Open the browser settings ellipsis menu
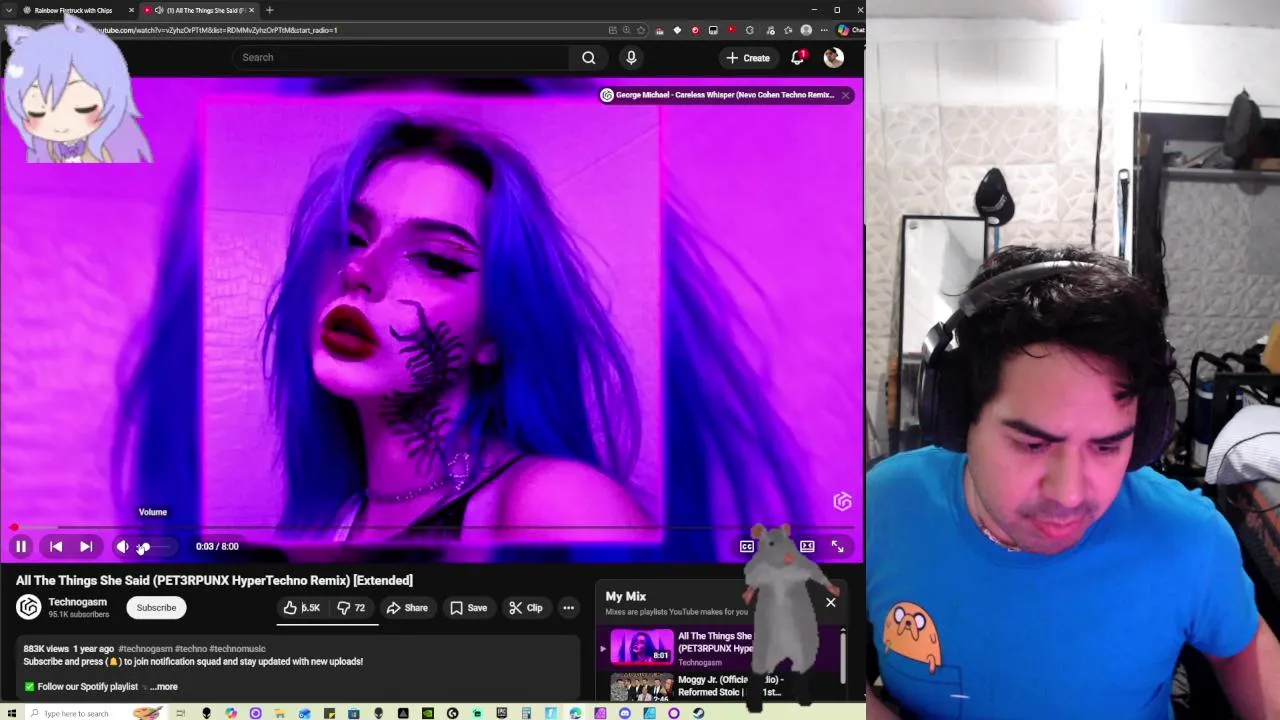This screenshot has height=720, width=1280. pyautogui.click(x=824, y=30)
